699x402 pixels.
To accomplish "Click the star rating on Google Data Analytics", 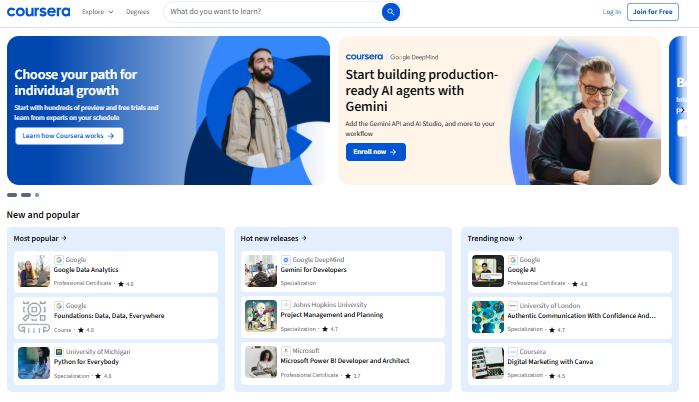I will 125,284.
